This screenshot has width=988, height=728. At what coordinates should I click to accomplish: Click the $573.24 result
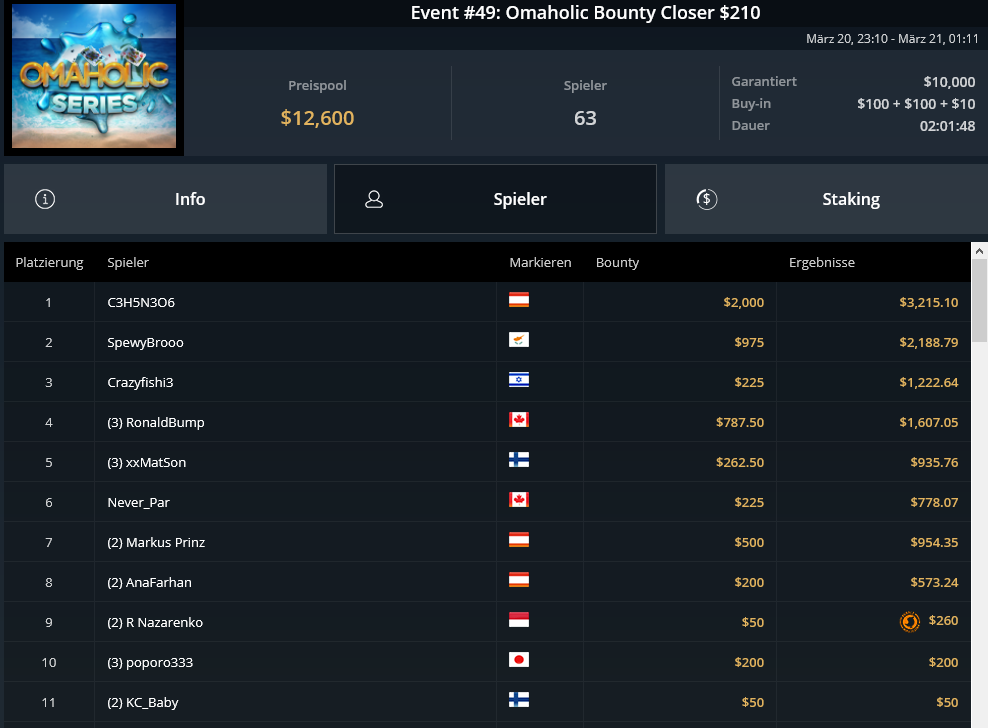[x=934, y=583]
